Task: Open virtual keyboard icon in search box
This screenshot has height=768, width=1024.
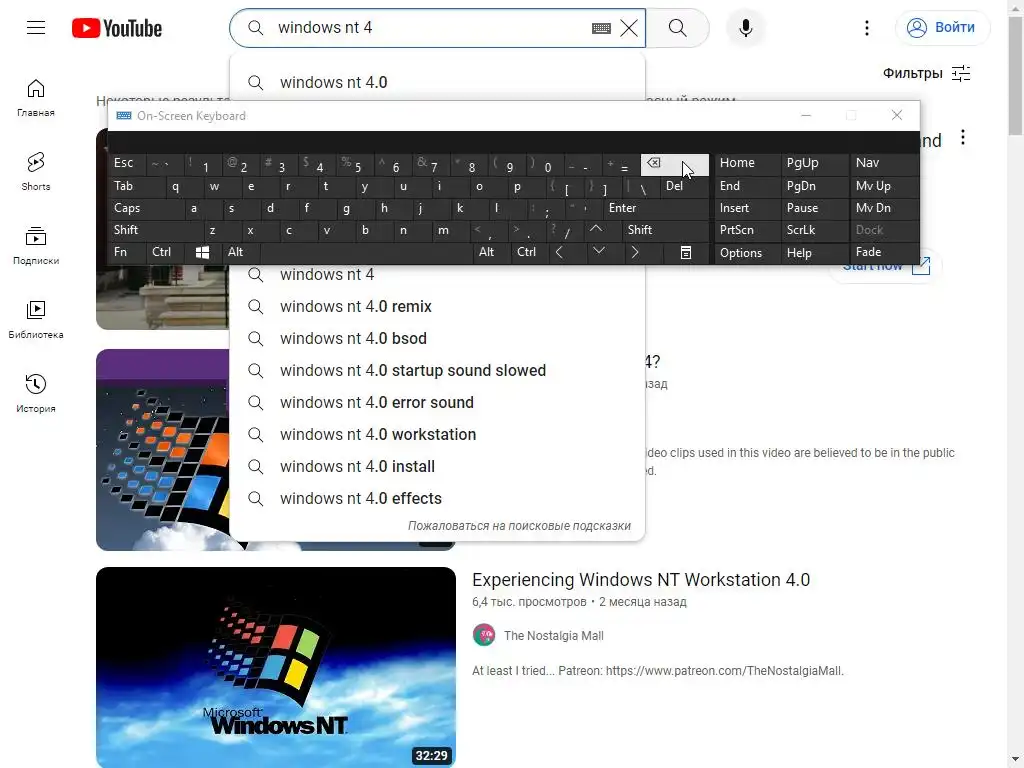Action: click(x=601, y=28)
